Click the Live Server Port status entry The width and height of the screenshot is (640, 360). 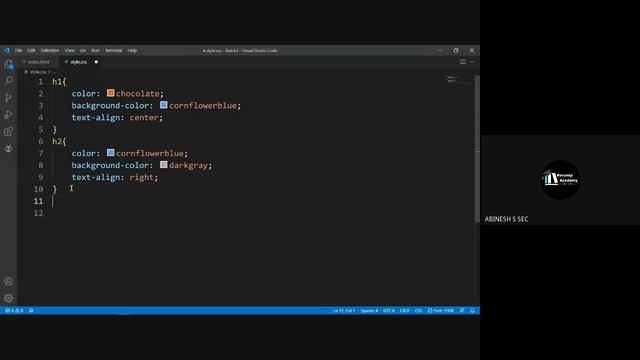(x=441, y=311)
